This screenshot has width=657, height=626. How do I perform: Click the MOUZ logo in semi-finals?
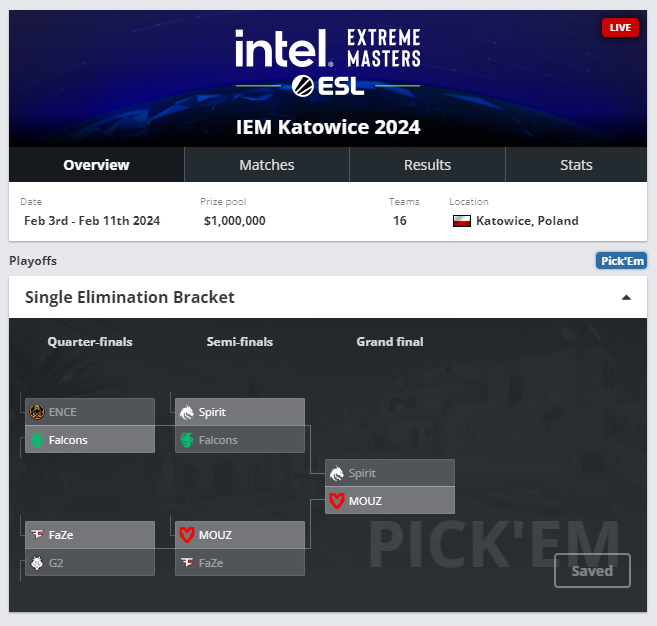187,535
